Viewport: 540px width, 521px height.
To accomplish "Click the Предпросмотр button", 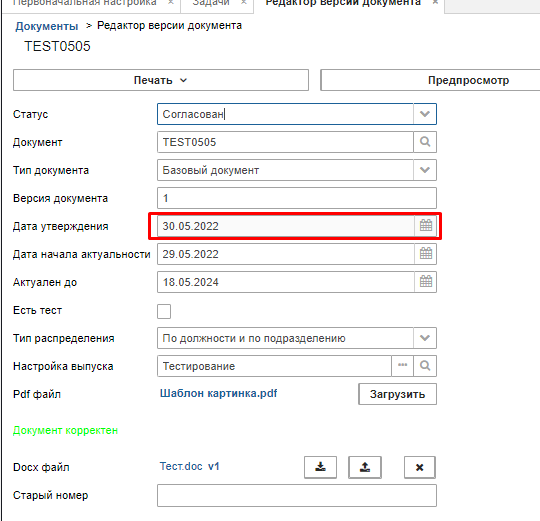I will click(x=468, y=80).
